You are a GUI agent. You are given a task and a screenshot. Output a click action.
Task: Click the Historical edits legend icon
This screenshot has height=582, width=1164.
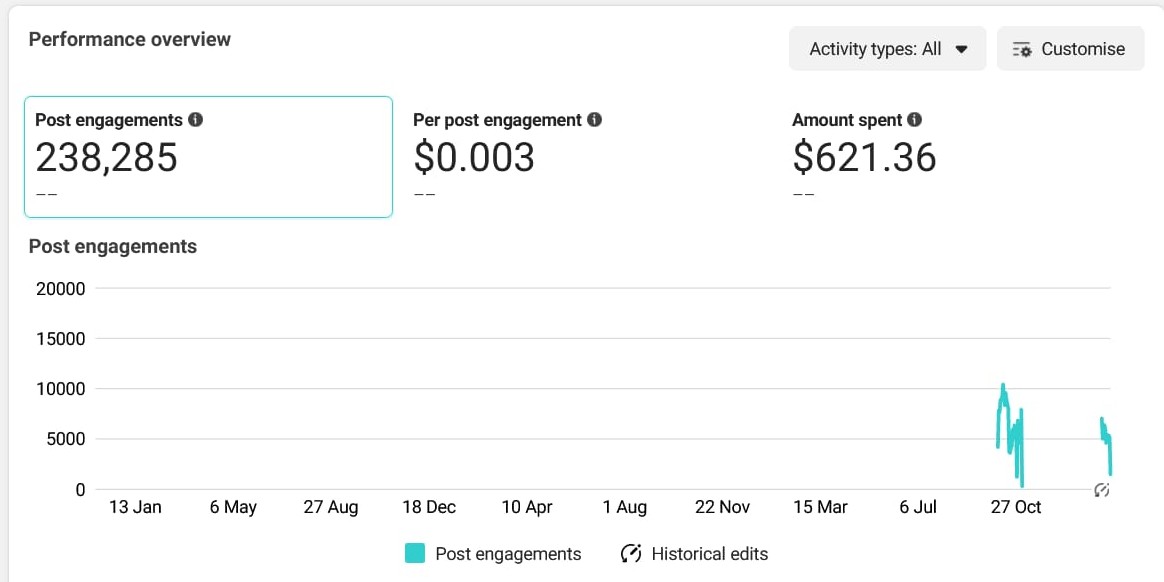pyautogui.click(x=631, y=554)
